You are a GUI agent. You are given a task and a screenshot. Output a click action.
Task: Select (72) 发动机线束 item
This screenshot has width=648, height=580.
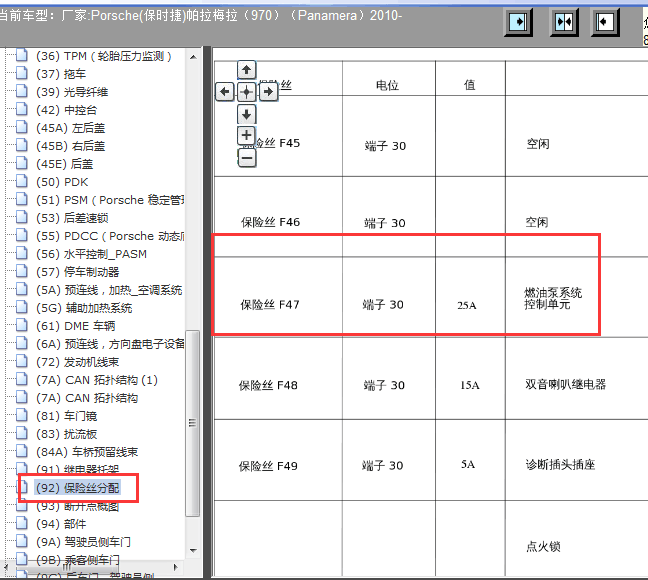(78, 362)
